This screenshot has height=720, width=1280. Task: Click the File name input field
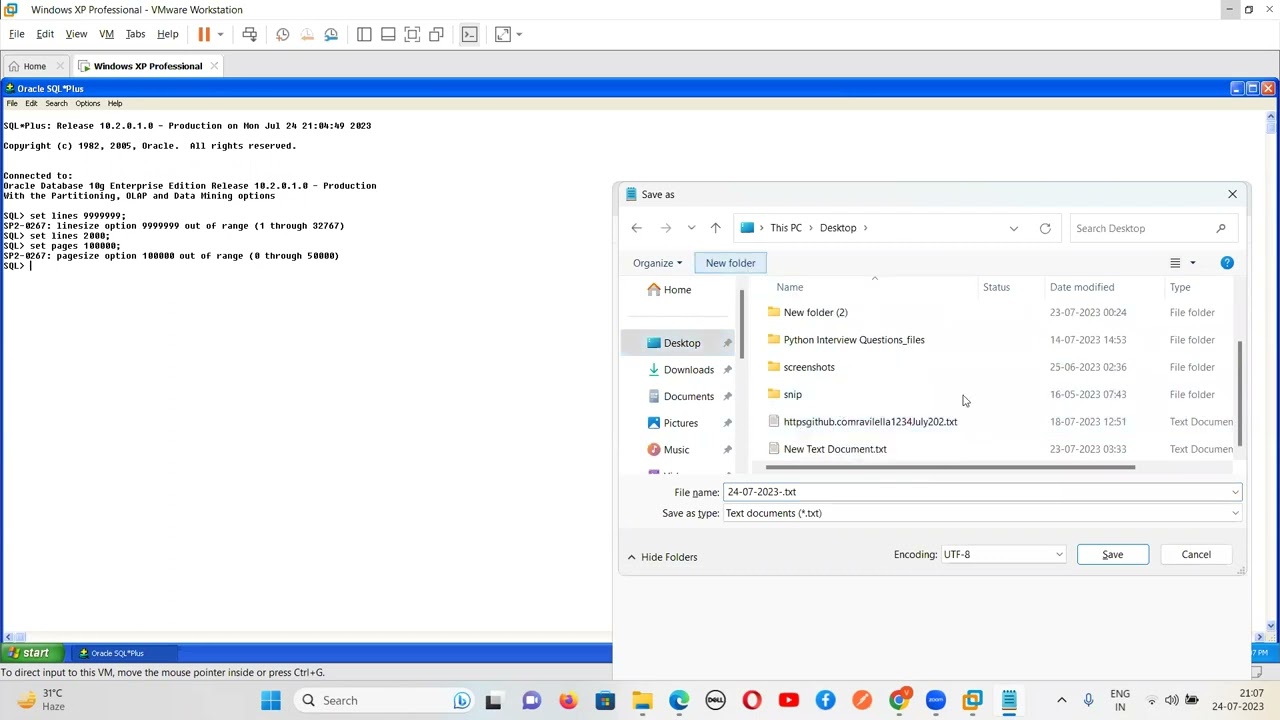tap(977, 492)
